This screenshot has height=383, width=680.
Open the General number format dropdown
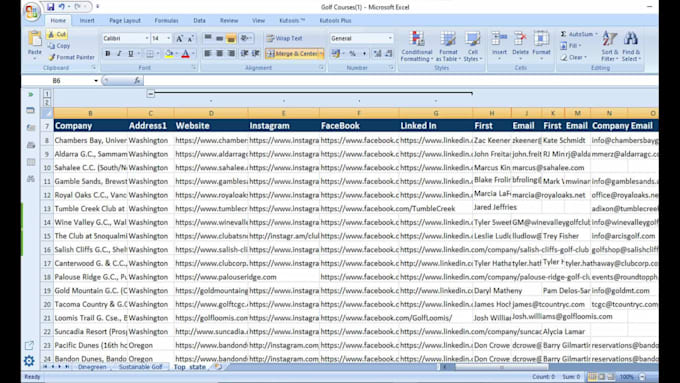pyautogui.click(x=390, y=38)
